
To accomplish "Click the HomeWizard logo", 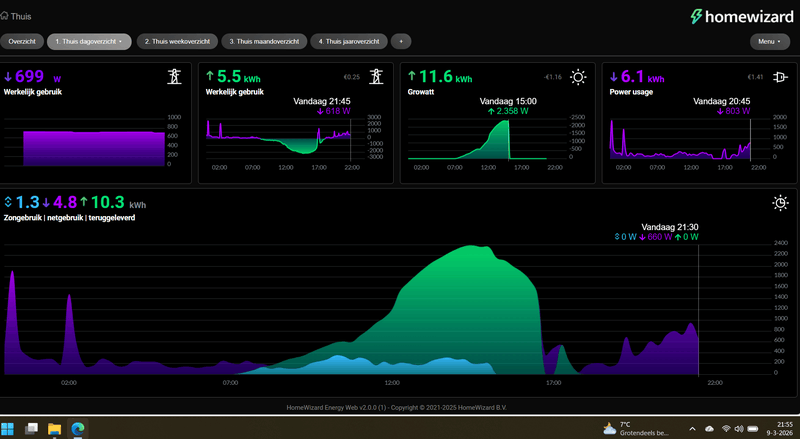I will [x=739, y=16].
